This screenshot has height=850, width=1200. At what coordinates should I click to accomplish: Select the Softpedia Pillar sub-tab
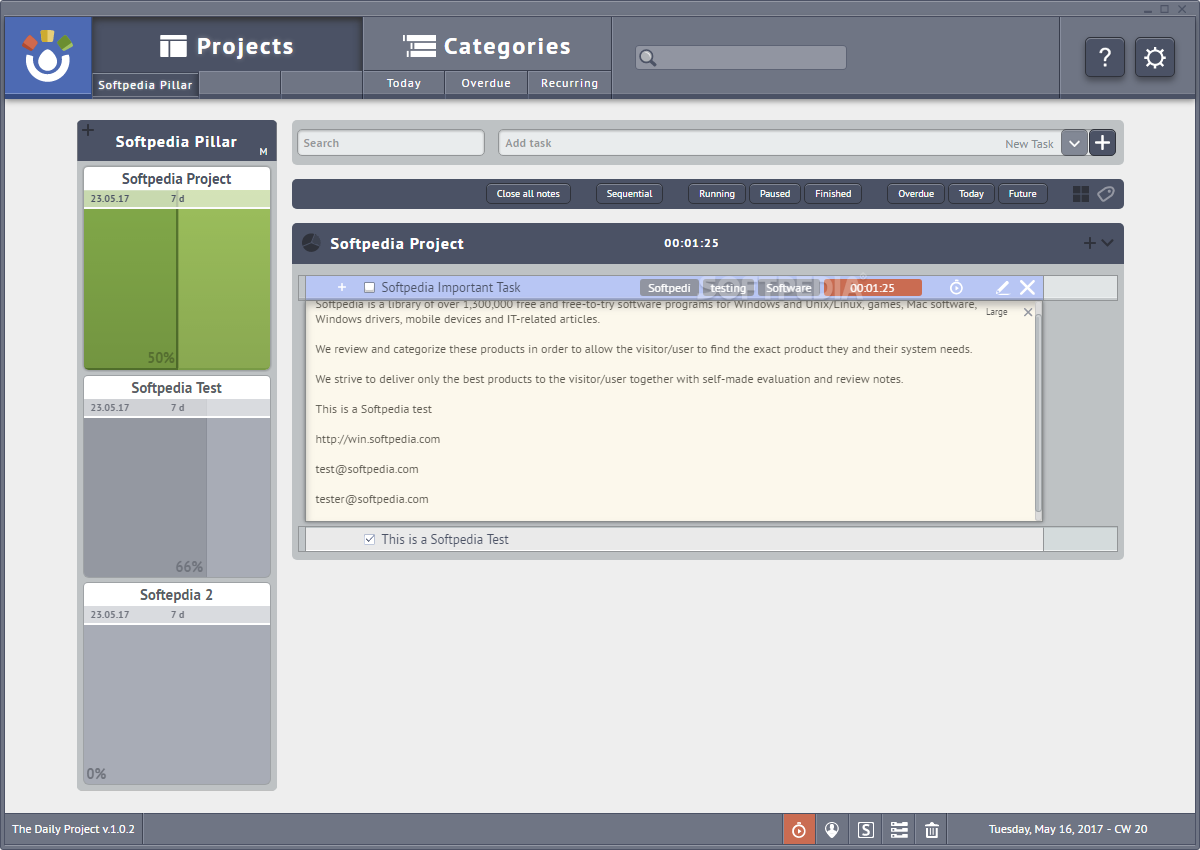(x=145, y=85)
